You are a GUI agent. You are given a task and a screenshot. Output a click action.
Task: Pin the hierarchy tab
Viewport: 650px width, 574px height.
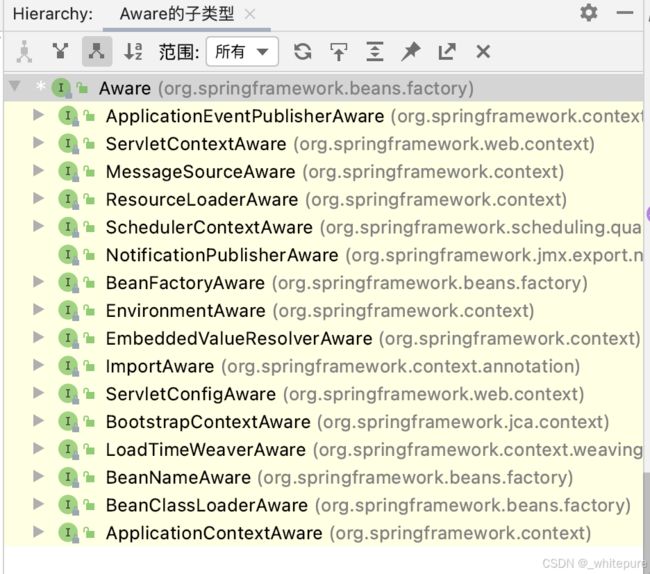click(x=411, y=52)
